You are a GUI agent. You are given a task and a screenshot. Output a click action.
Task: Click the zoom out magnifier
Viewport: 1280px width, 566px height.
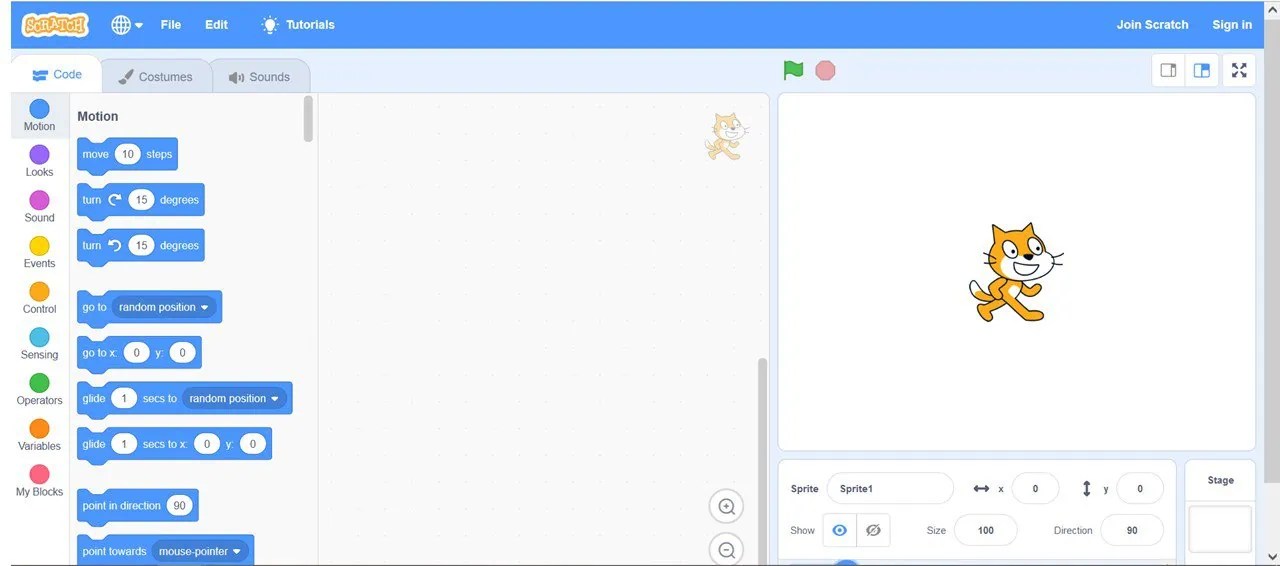[x=727, y=549]
